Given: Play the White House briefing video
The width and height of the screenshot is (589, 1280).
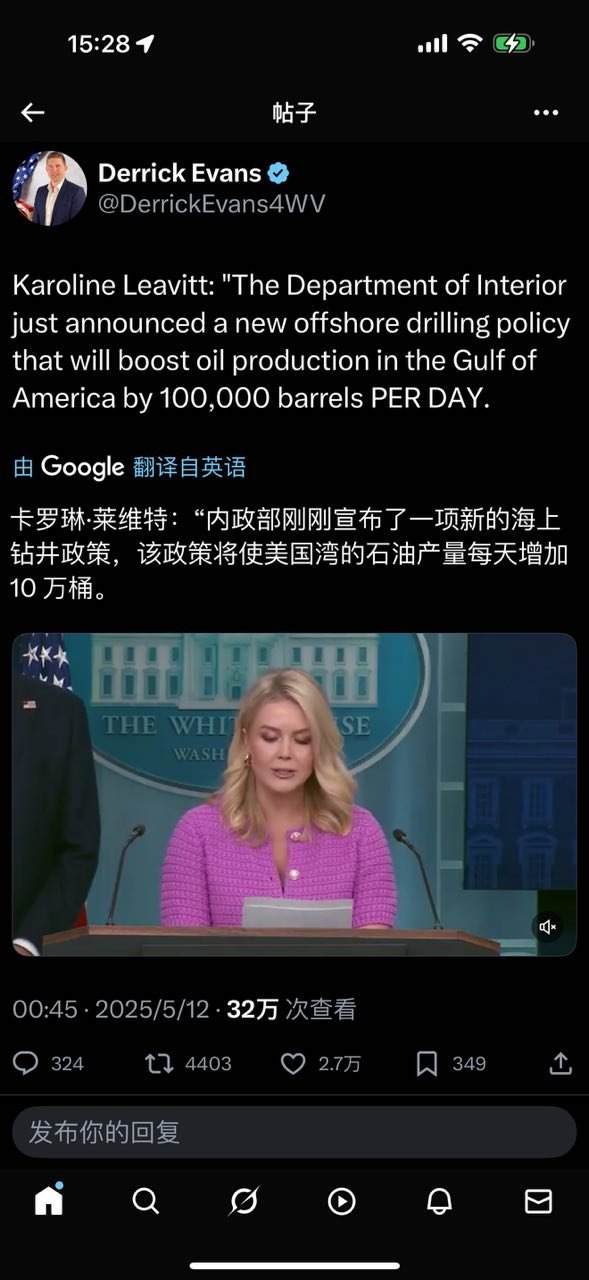Looking at the screenshot, I should point(294,795).
